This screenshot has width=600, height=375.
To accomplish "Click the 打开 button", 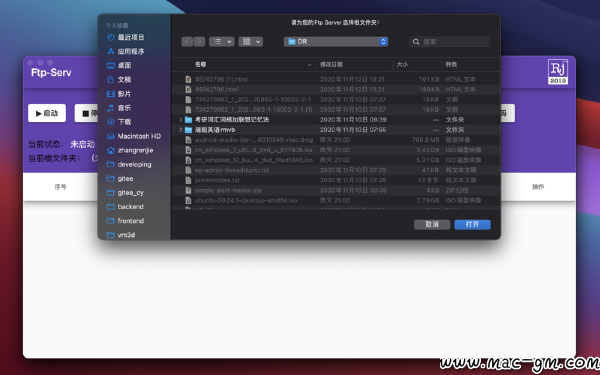I will (472, 224).
